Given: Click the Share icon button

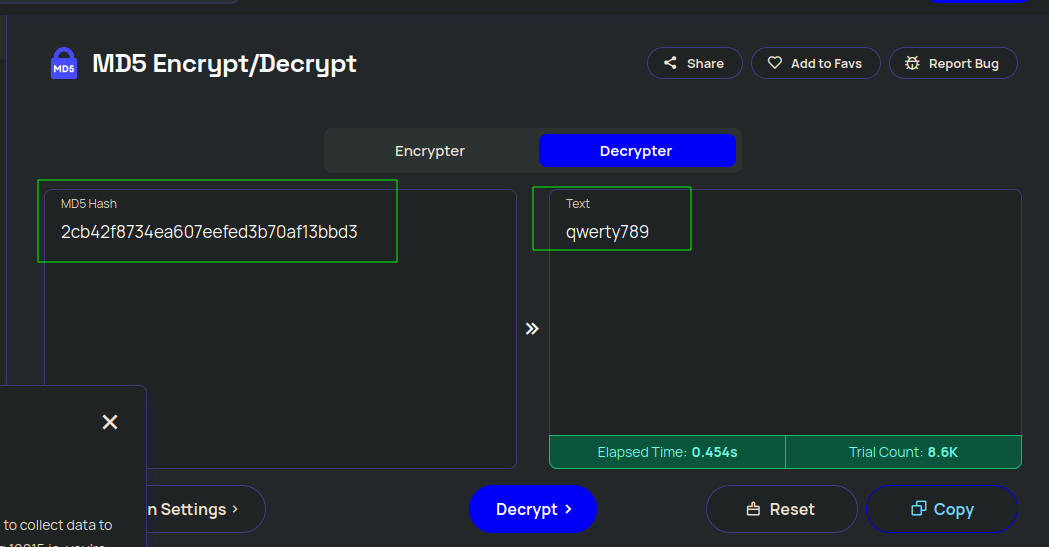Looking at the screenshot, I should [670, 63].
